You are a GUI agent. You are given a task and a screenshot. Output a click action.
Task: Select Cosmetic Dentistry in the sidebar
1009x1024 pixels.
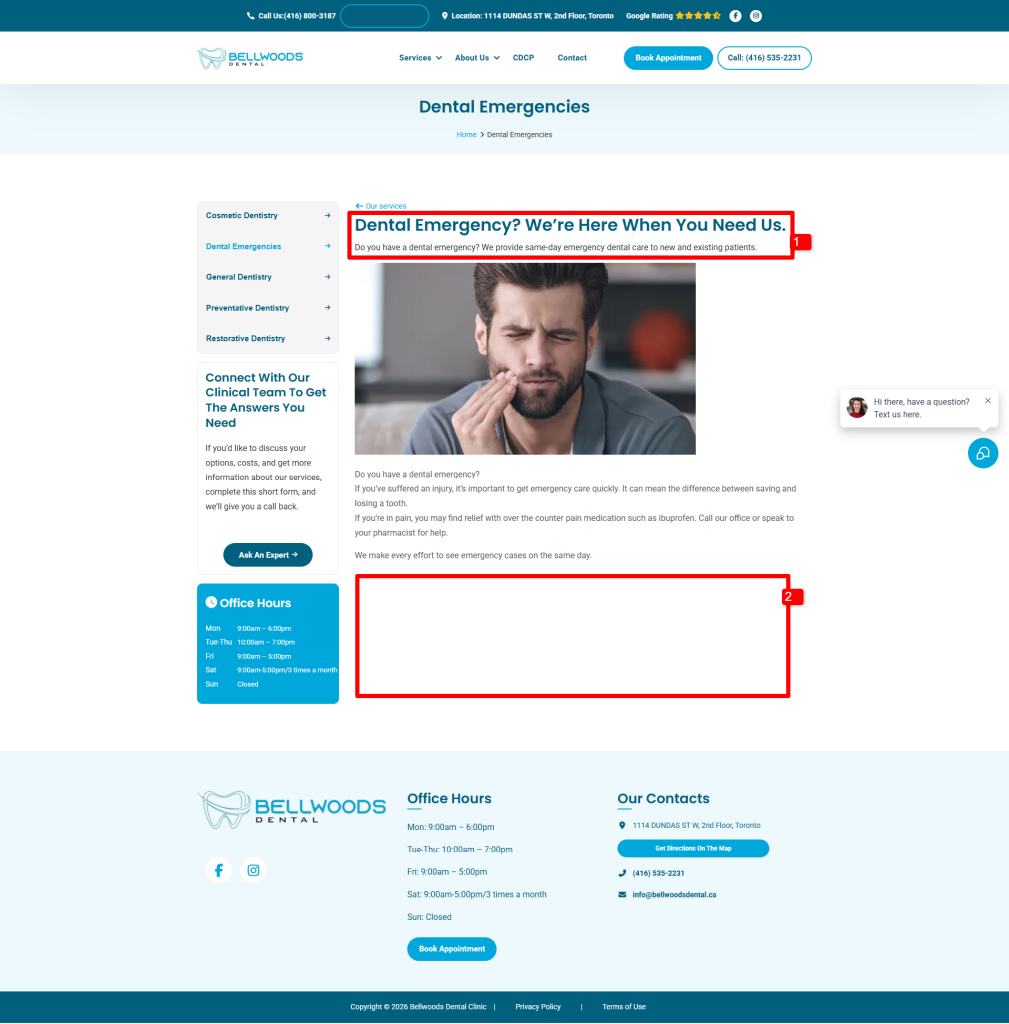coord(267,216)
